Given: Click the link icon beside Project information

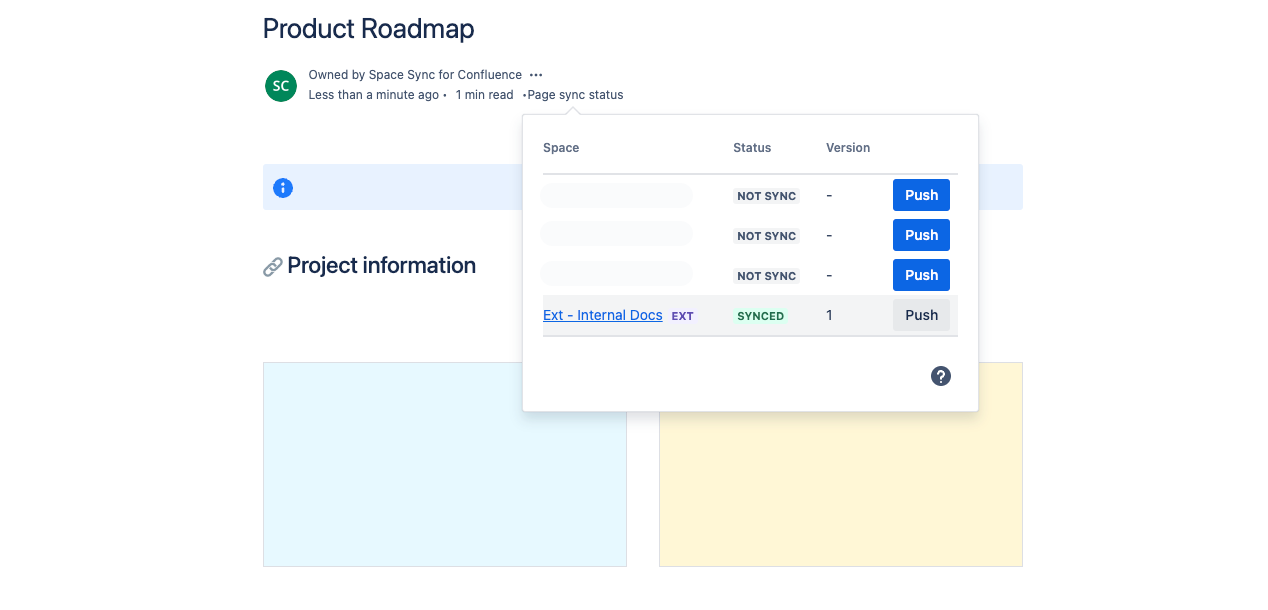Looking at the screenshot, I should 272,267.
